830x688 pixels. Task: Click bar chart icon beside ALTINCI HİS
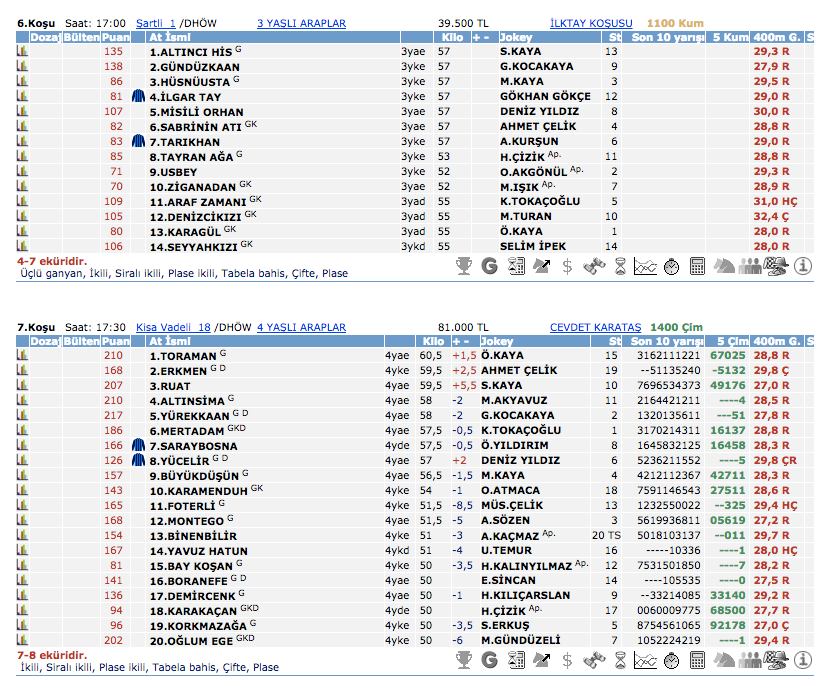point(22,51)
